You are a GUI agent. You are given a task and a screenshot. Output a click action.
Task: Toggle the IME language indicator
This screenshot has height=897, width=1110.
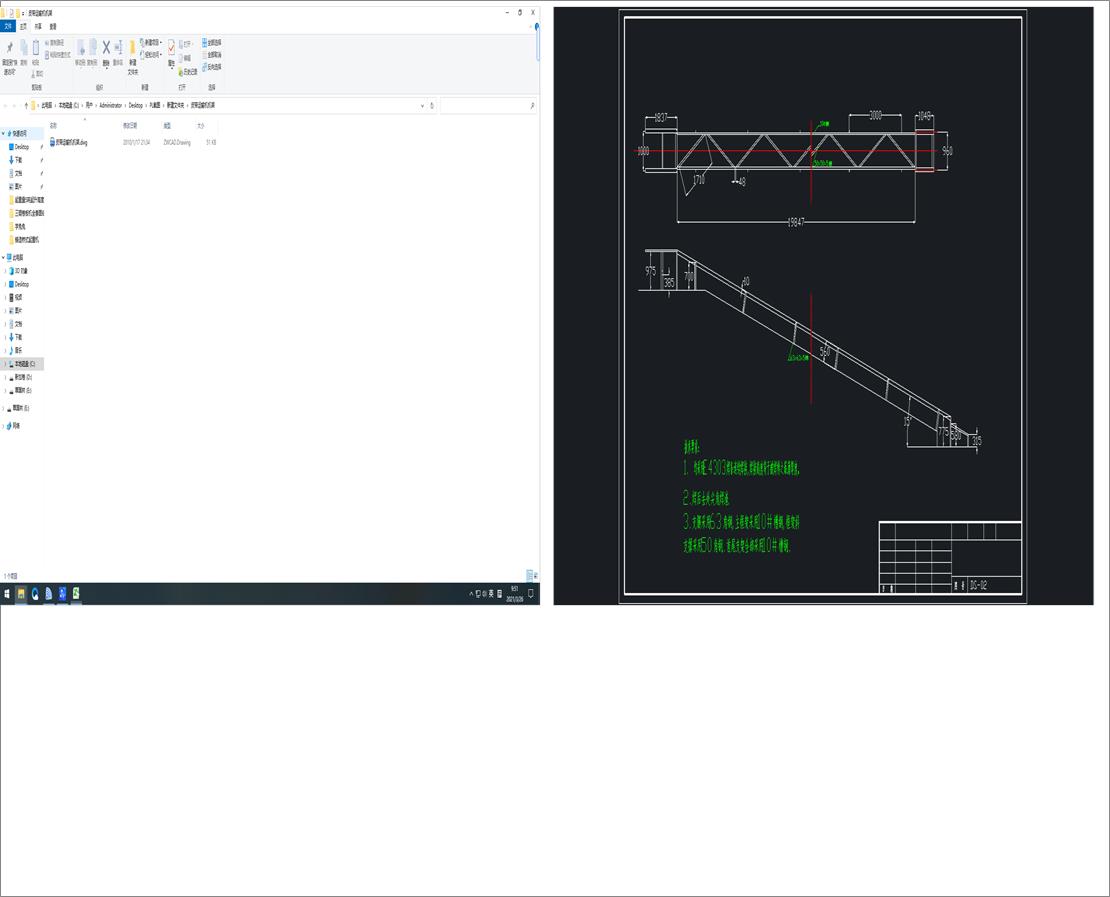tap(491, 594)
